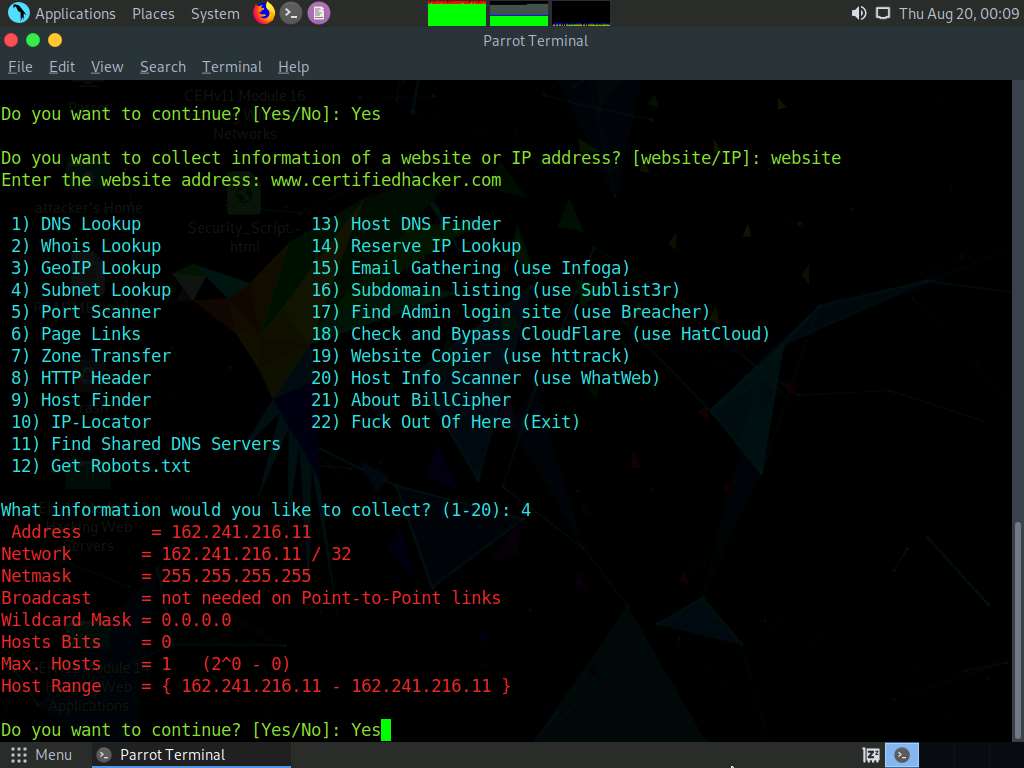Open the Applications menu

[x=75, y=14]
